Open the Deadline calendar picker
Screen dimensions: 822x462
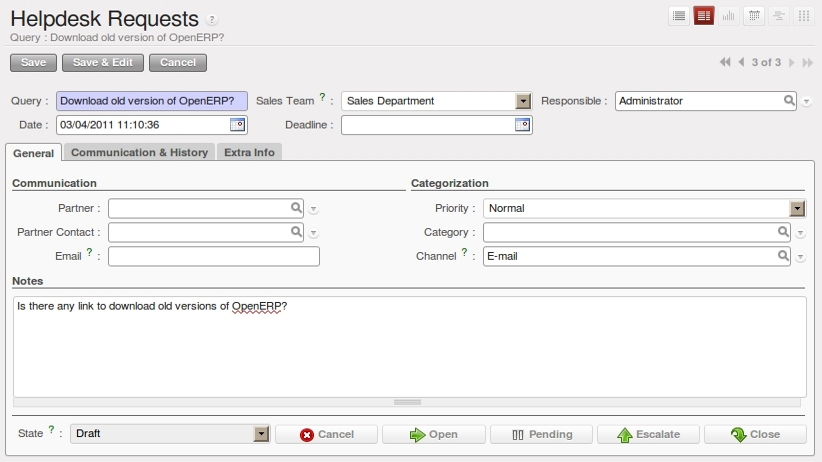[x=522, y=125]
